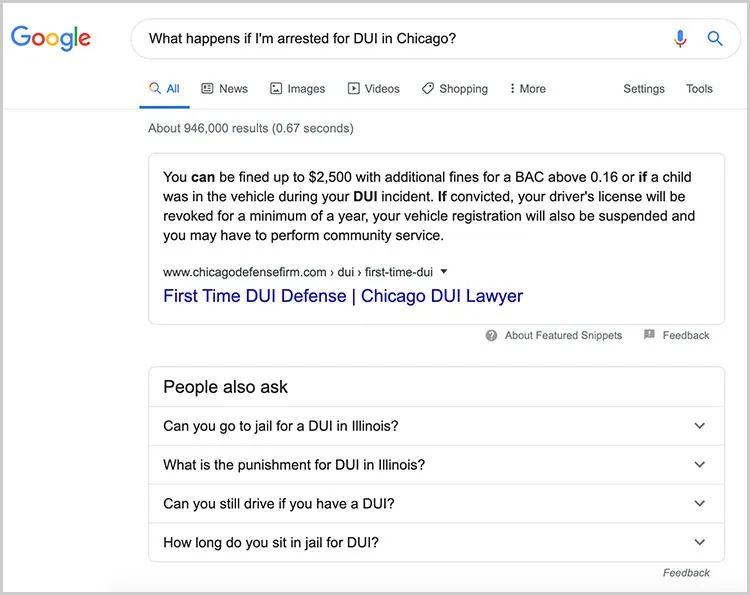The width and height of the screenshot is (750, 595).
Task: Open the search Tools options
Action: pyautogui.click(x=699, y=88)
